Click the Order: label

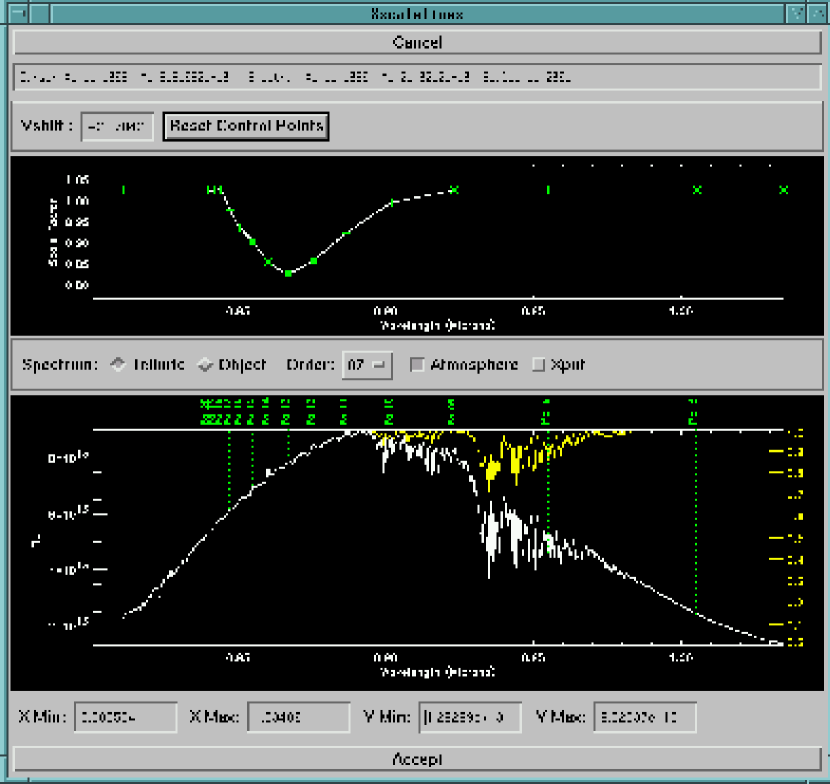click(311, 365)
